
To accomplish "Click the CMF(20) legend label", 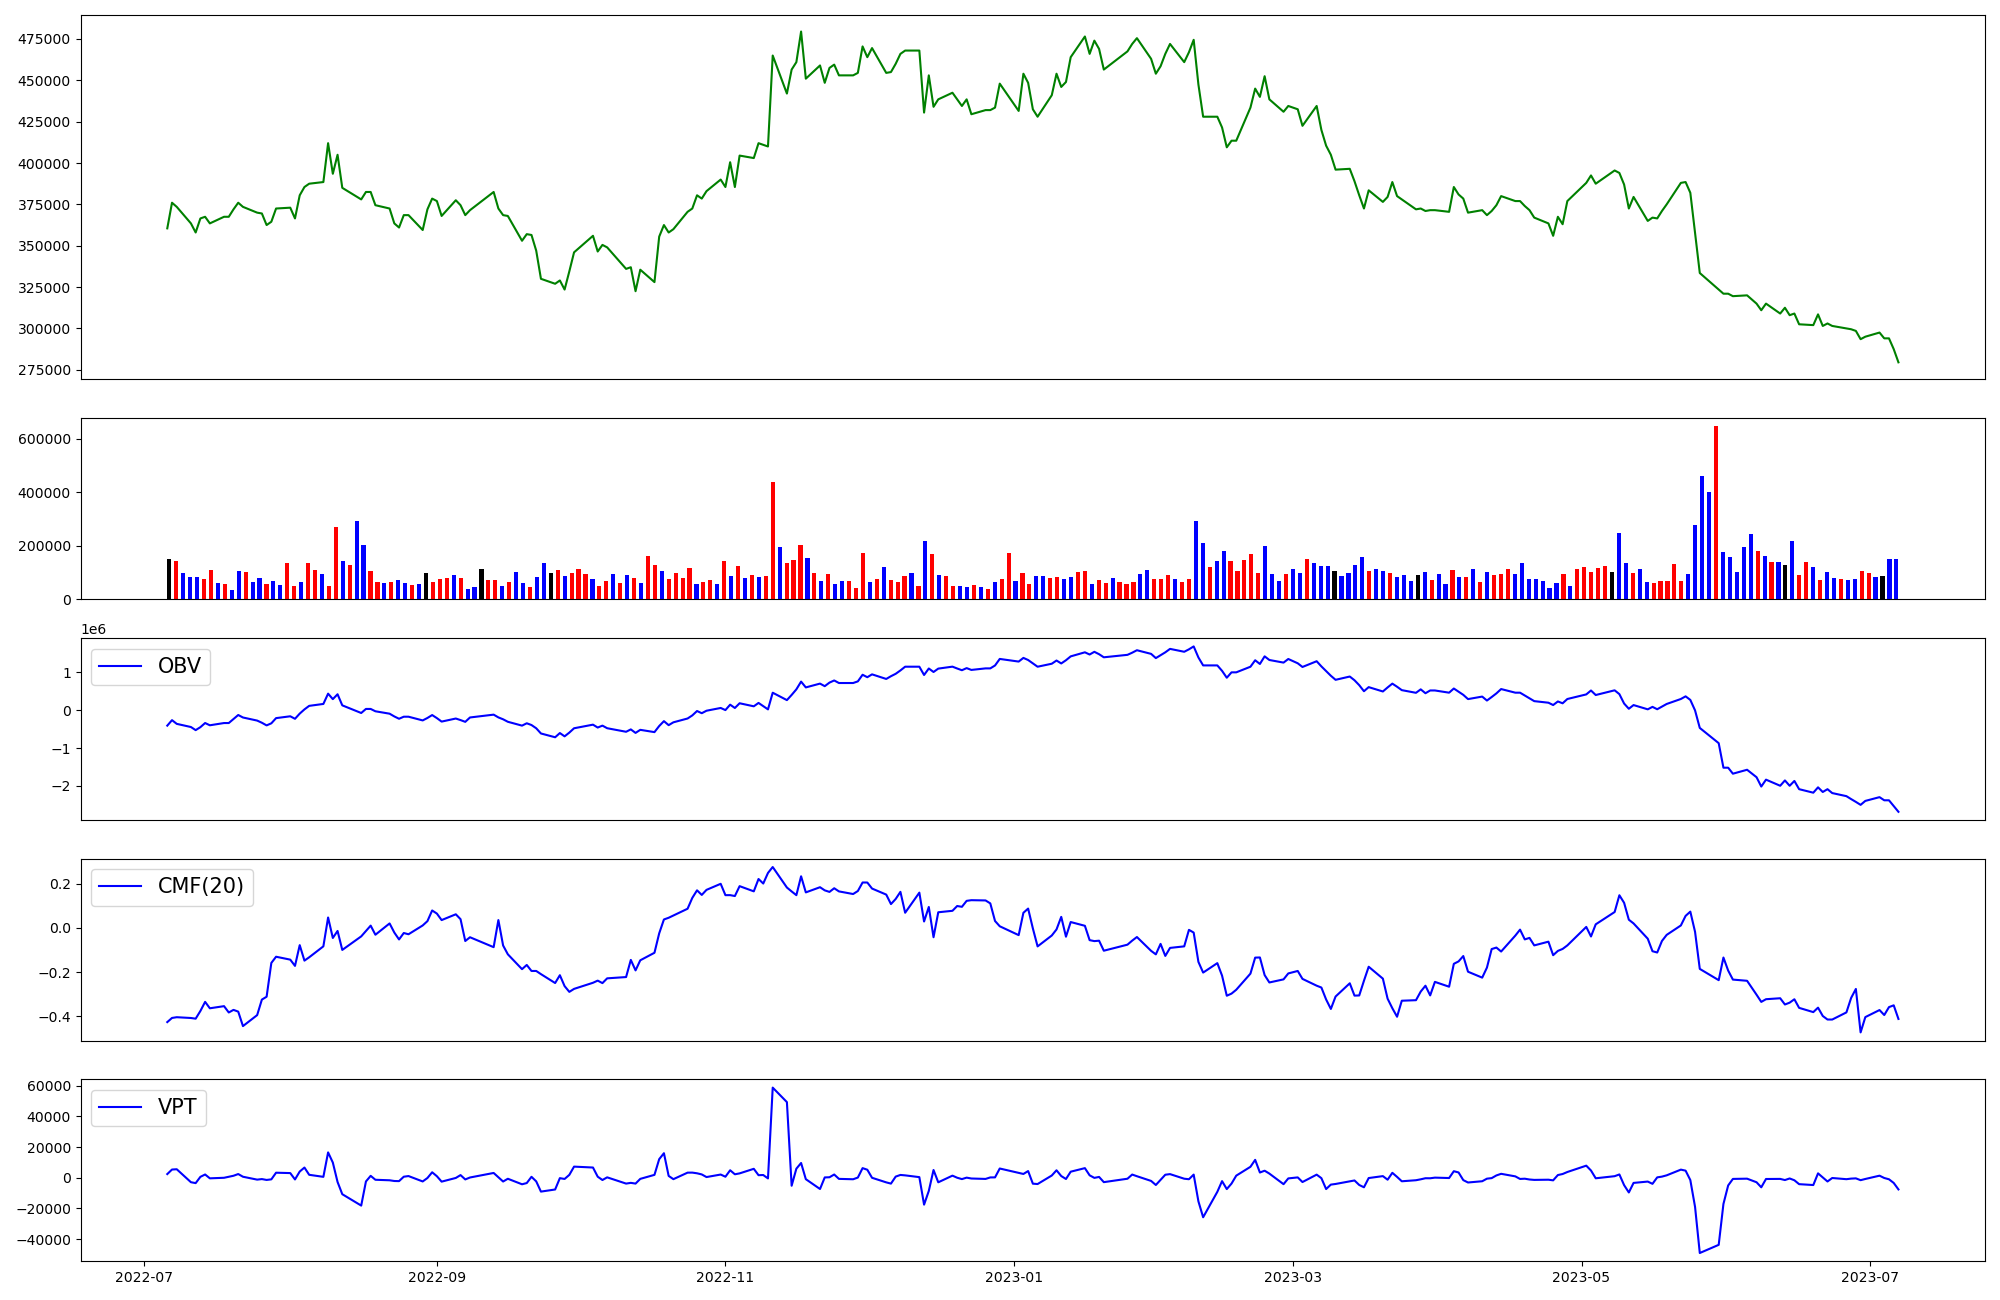I will [200, 887].
